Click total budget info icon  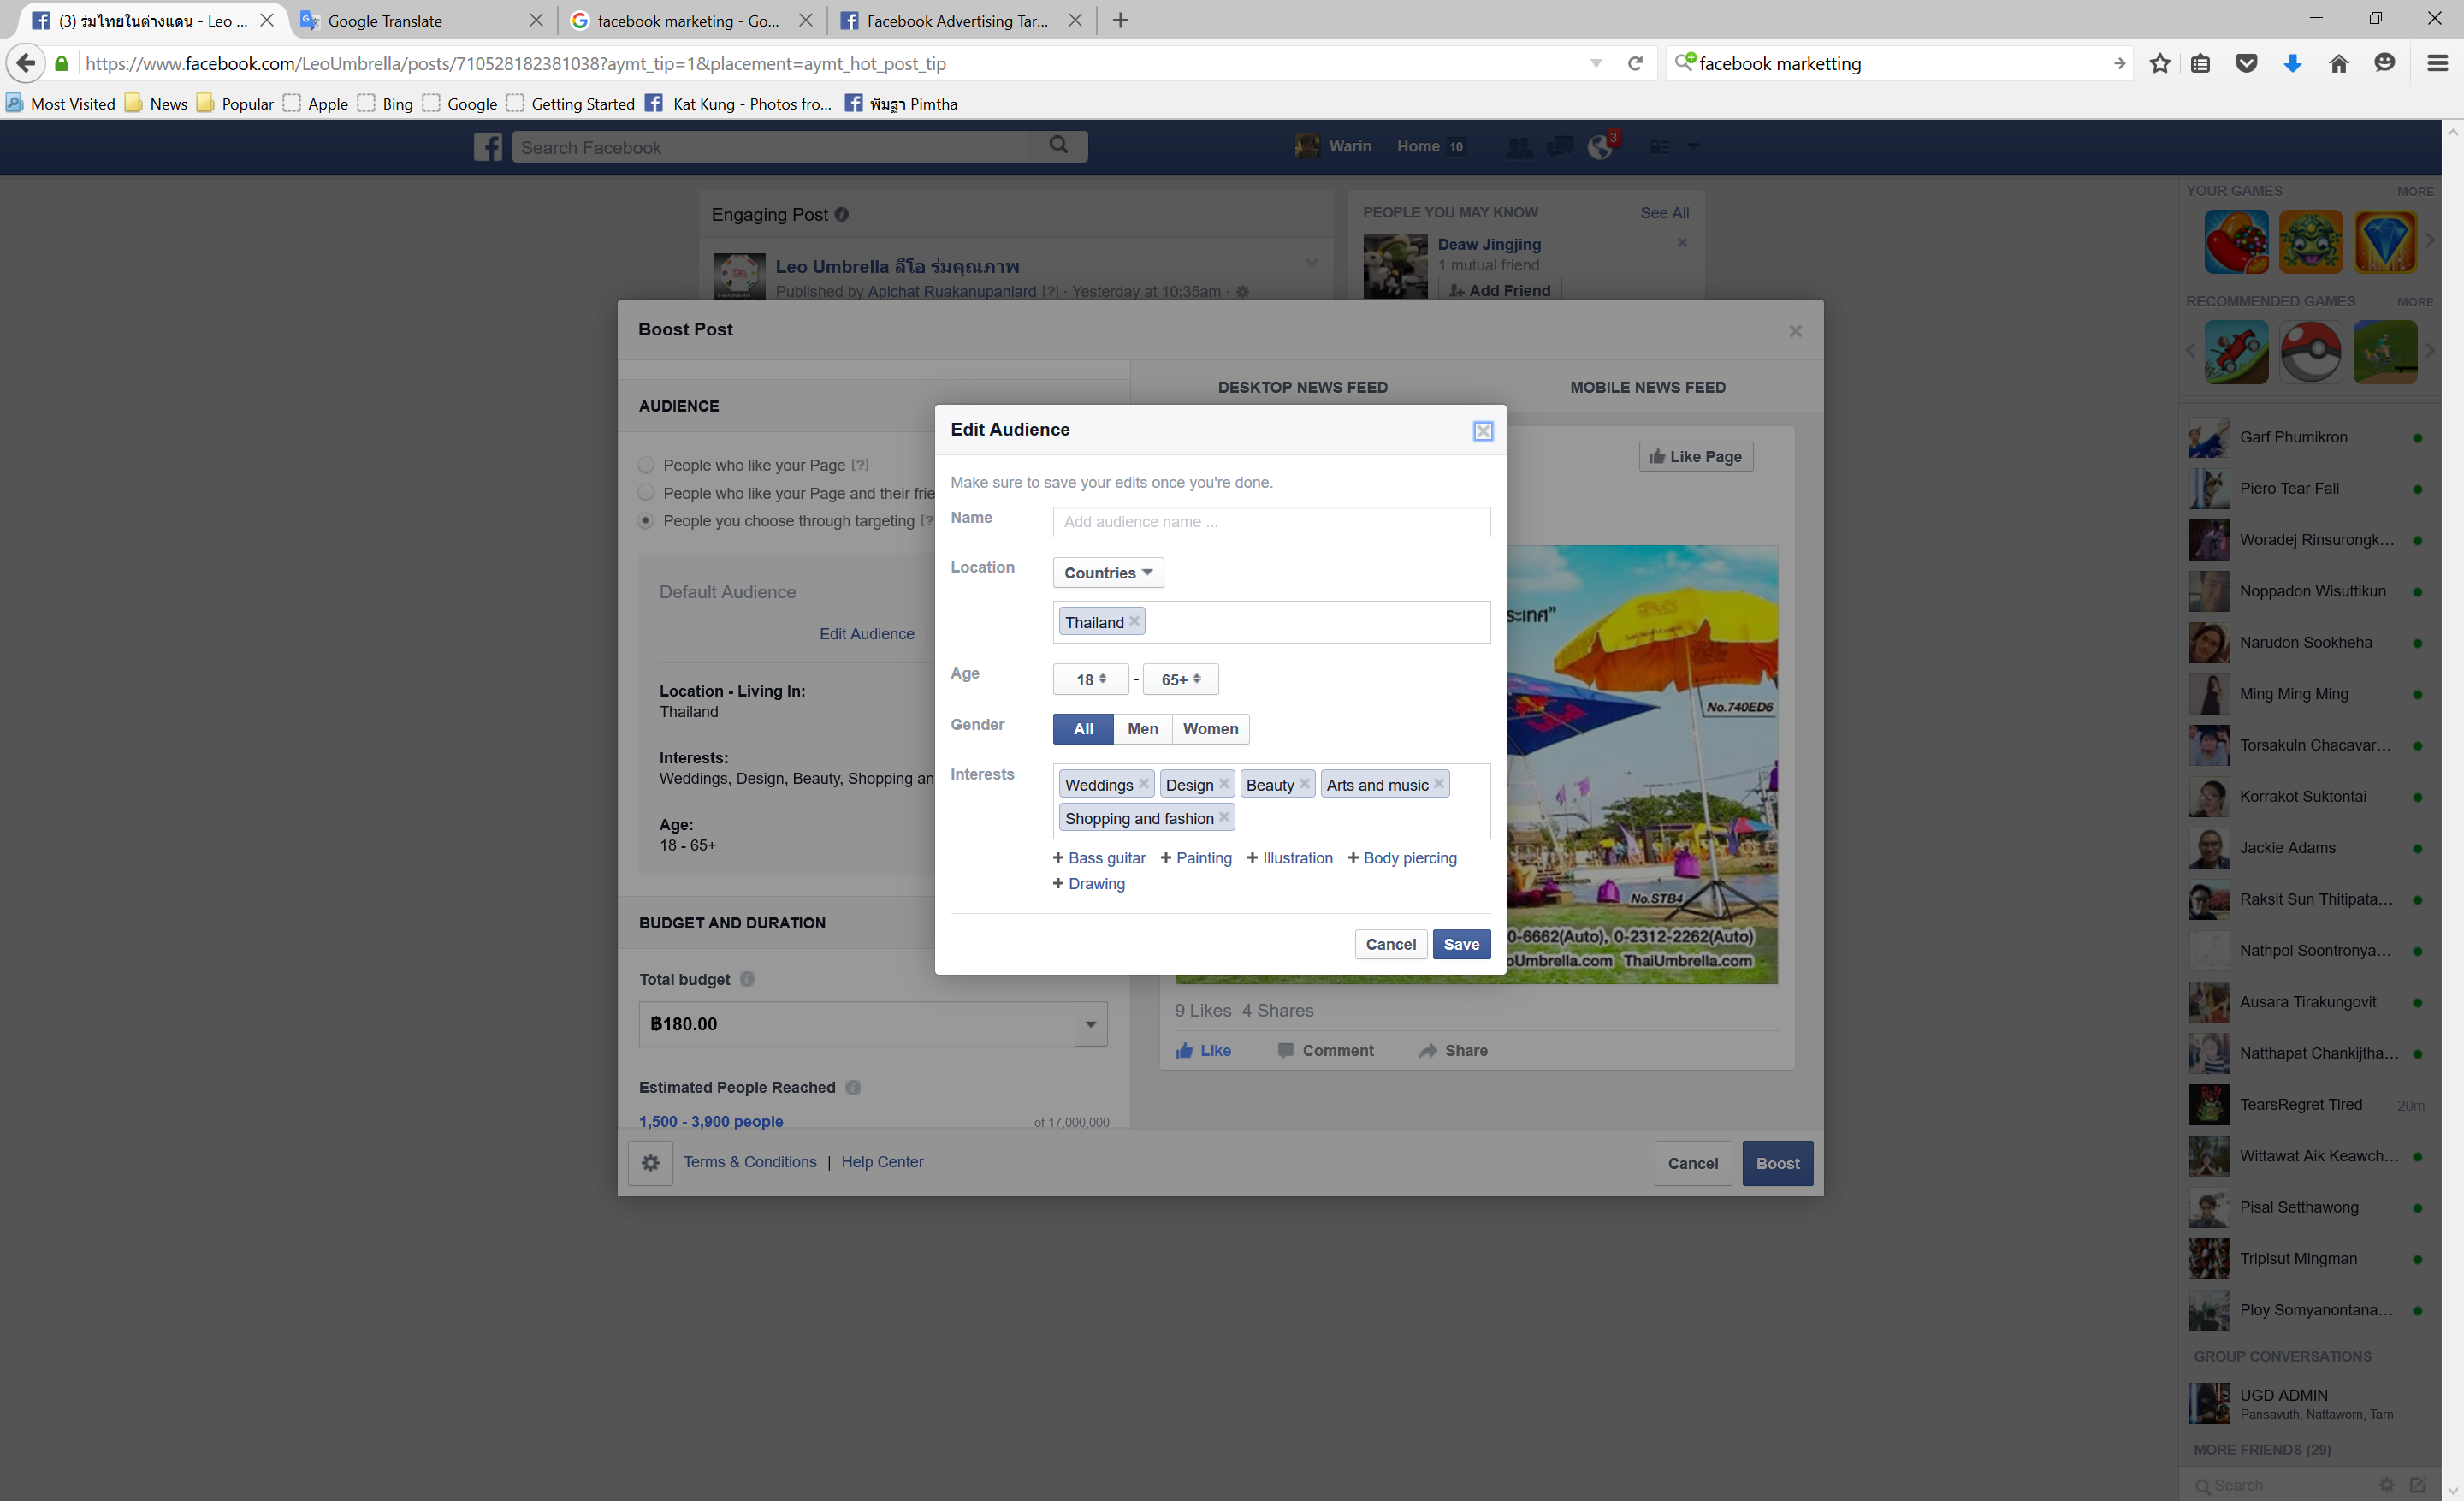pyautogui.click(x=747, y=979)
